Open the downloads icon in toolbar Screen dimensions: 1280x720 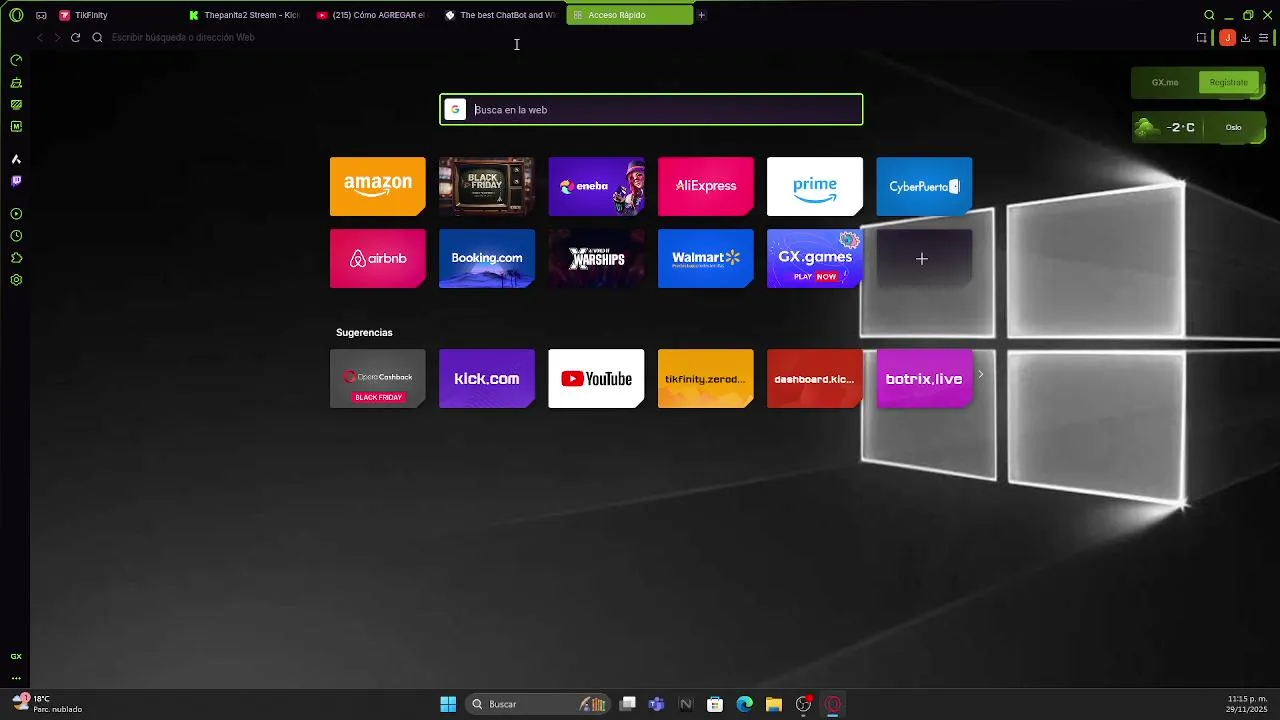(1245, 38)
